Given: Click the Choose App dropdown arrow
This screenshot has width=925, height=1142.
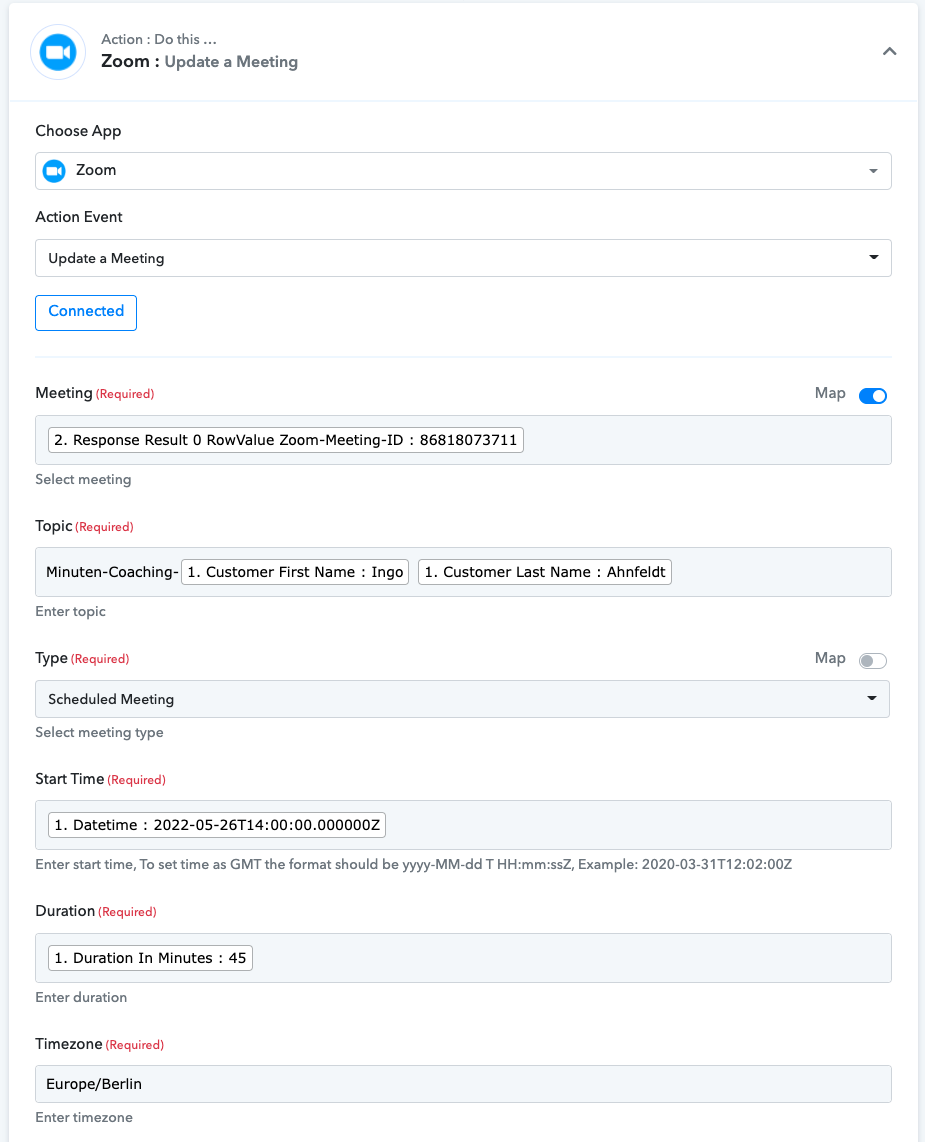Looking at the screenshot, I should 873,171.
